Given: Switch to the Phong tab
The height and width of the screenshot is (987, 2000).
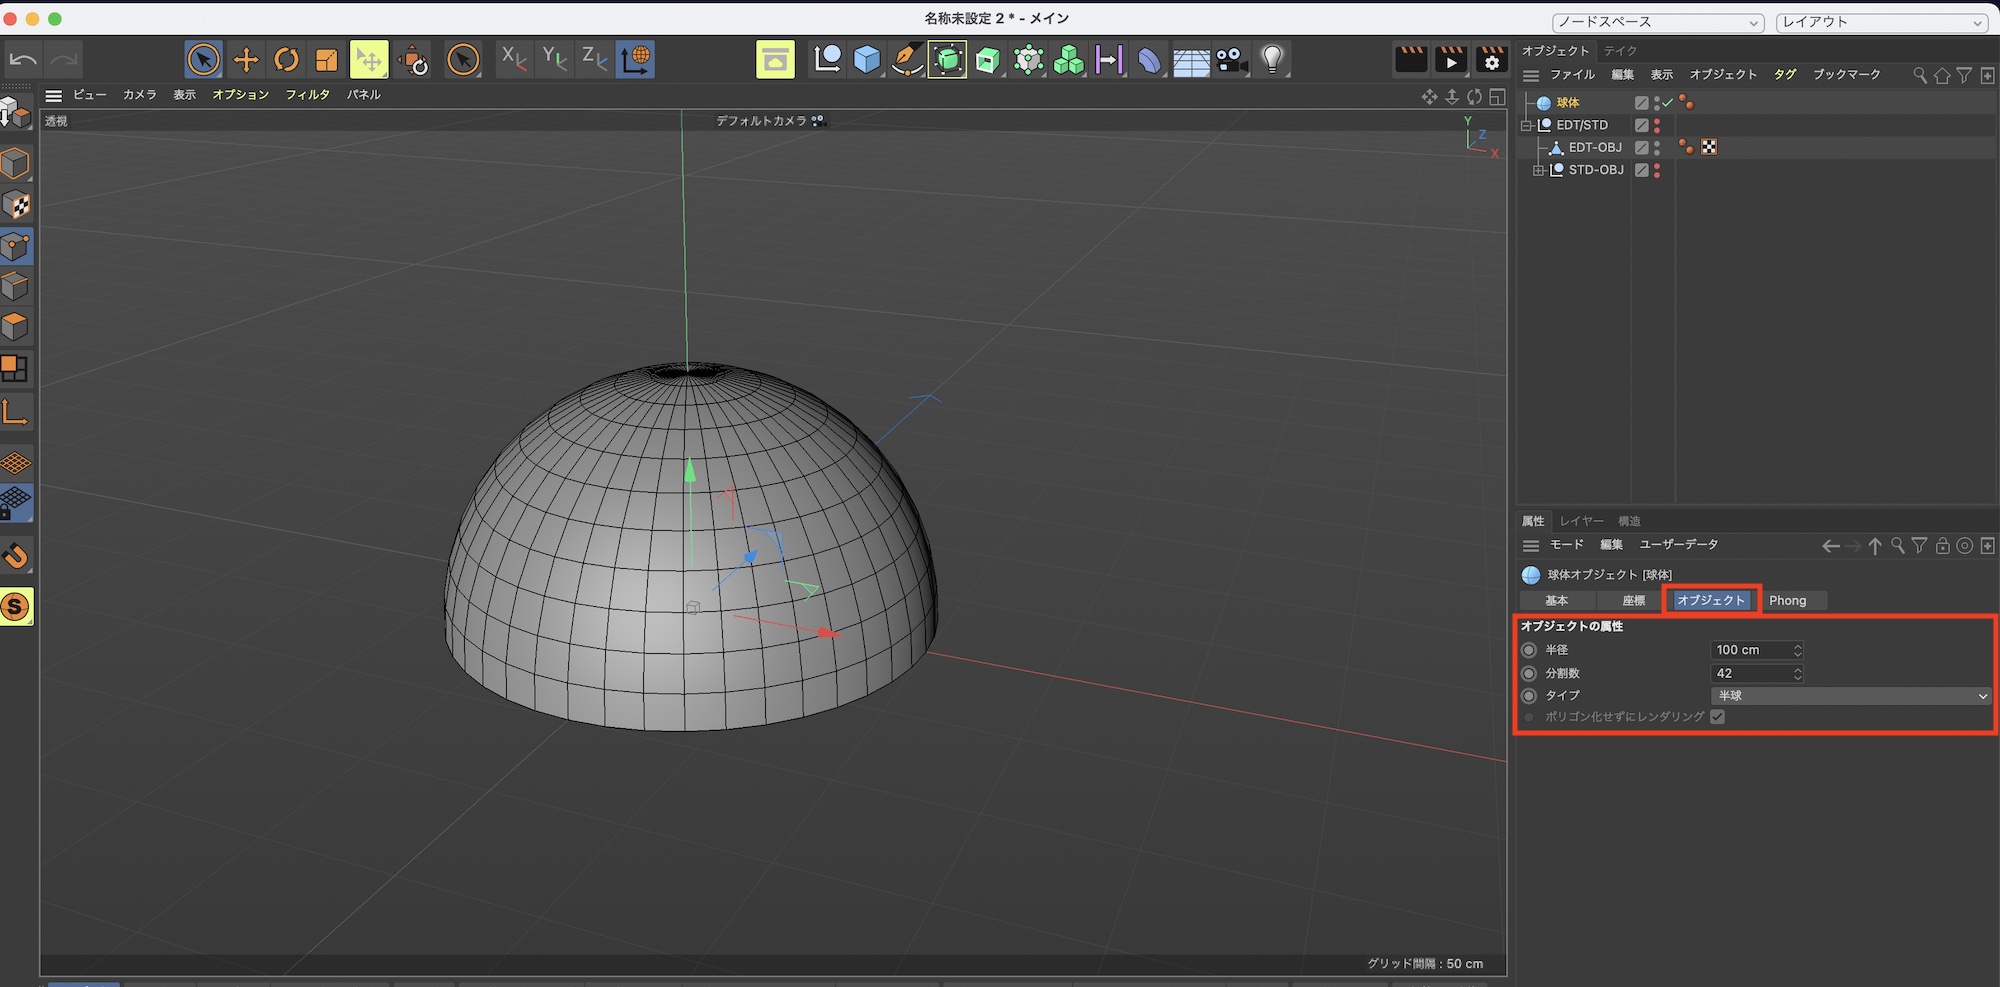Looking at the screenshot, I should pos(1787,601).
